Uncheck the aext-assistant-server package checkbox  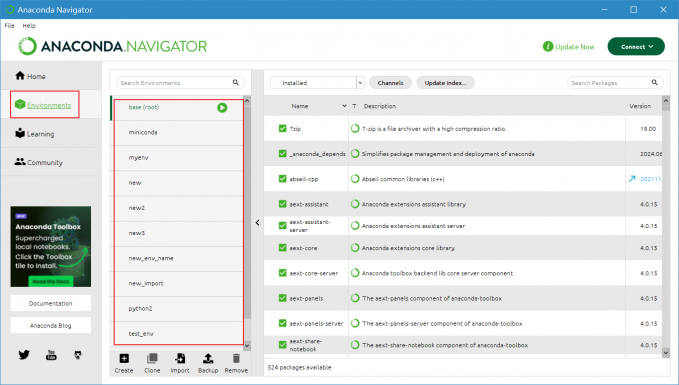282,226
